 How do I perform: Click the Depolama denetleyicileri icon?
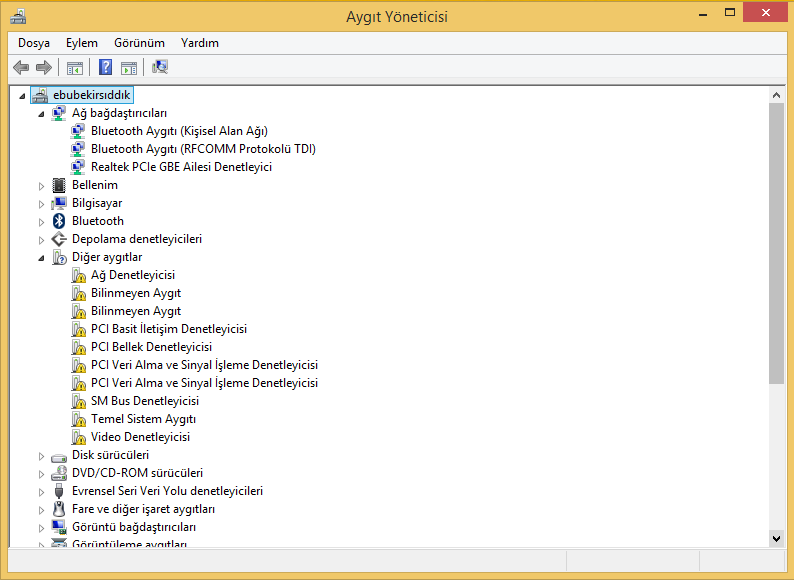tap(59, 239)
